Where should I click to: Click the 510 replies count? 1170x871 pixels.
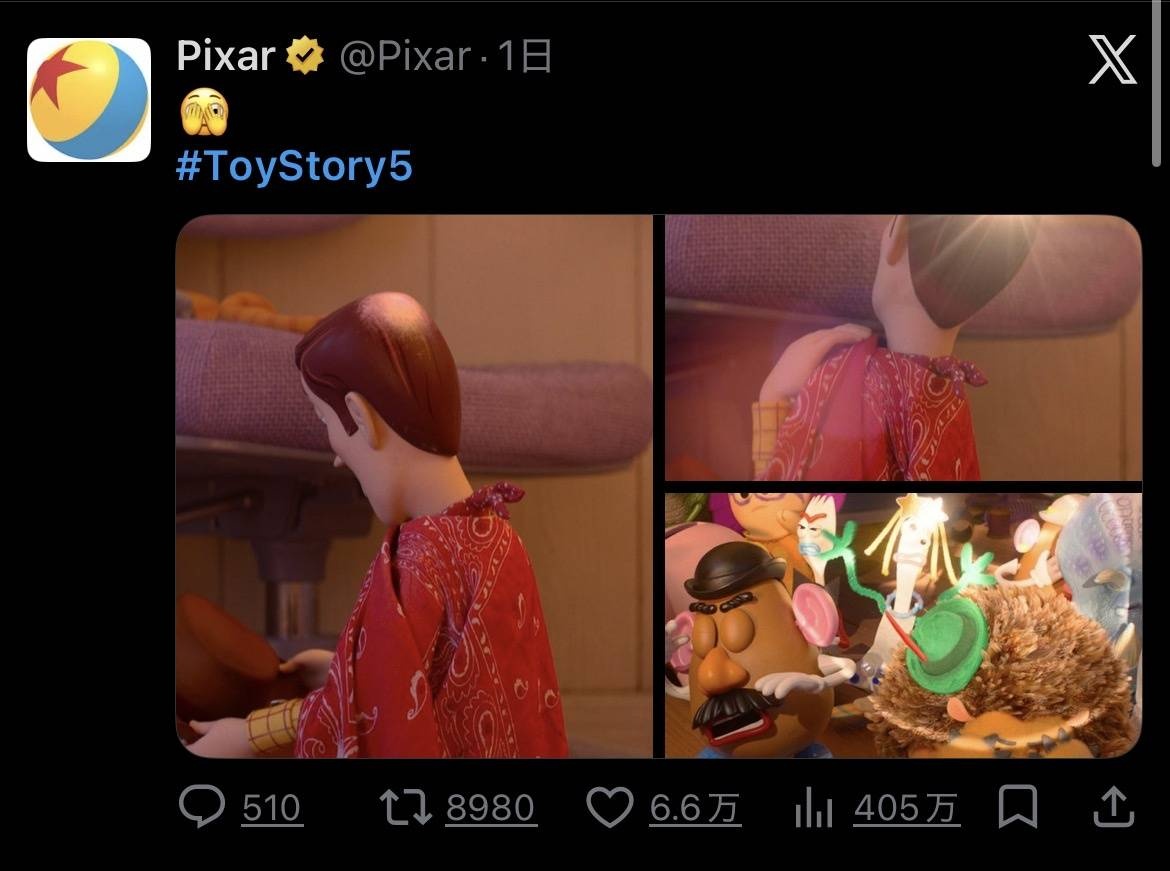click(x=271, y=808)
